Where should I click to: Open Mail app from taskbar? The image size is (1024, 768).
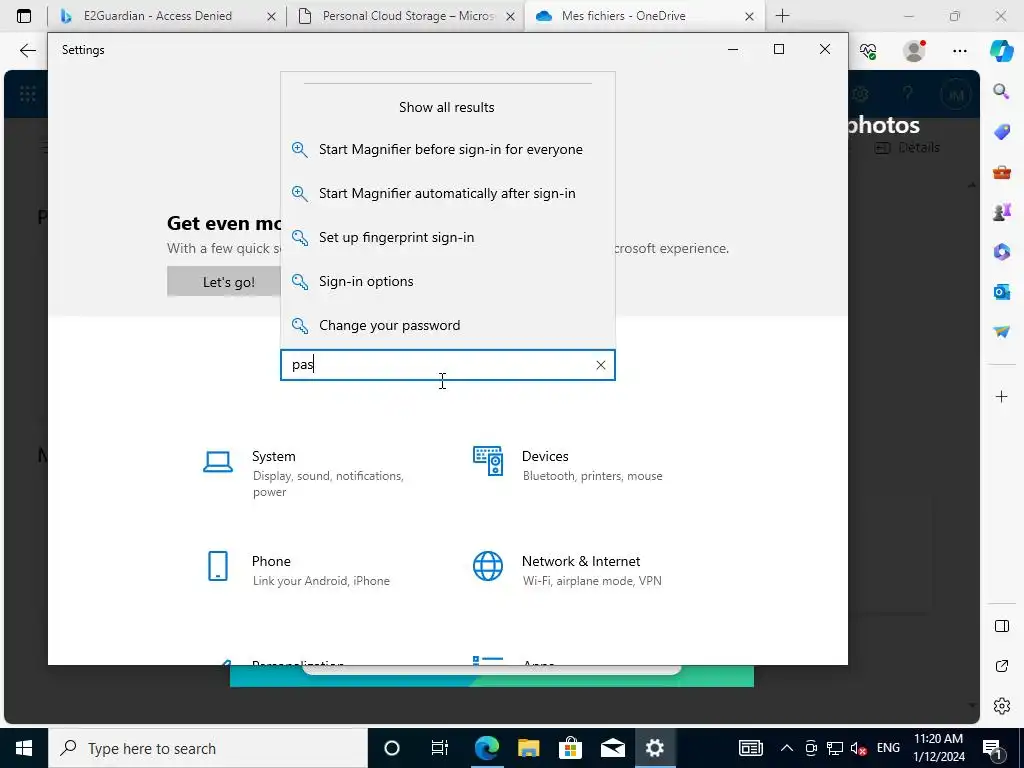pos(613,748)
